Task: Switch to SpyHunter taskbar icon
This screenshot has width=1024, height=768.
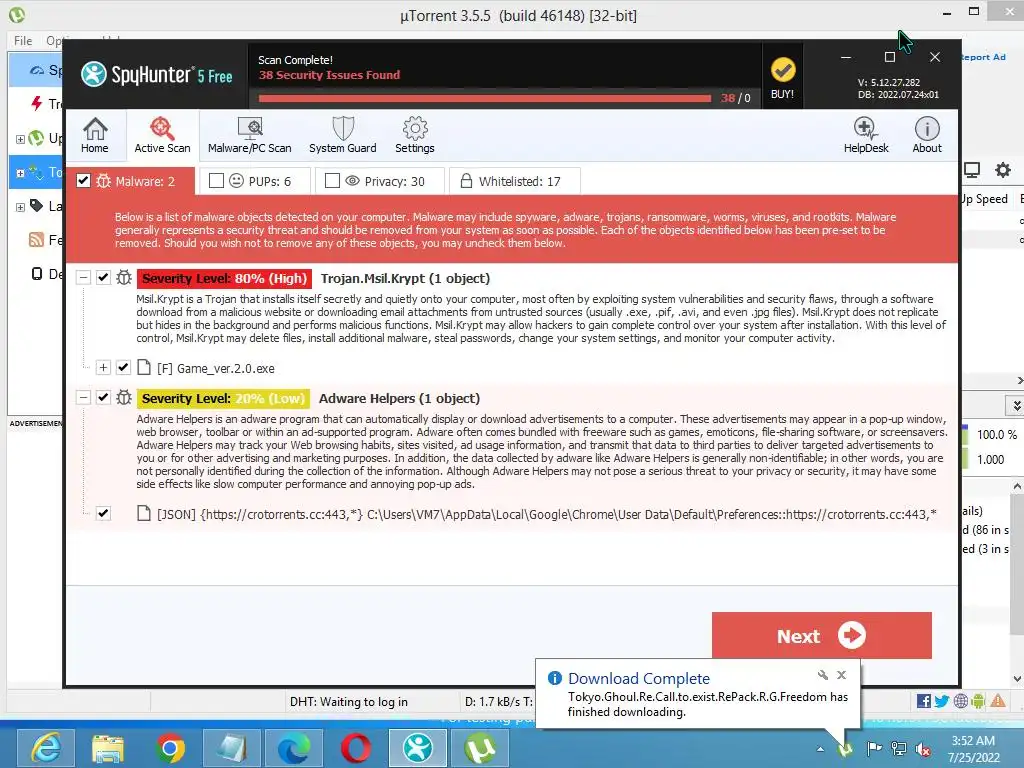Action: click(418, 748)
